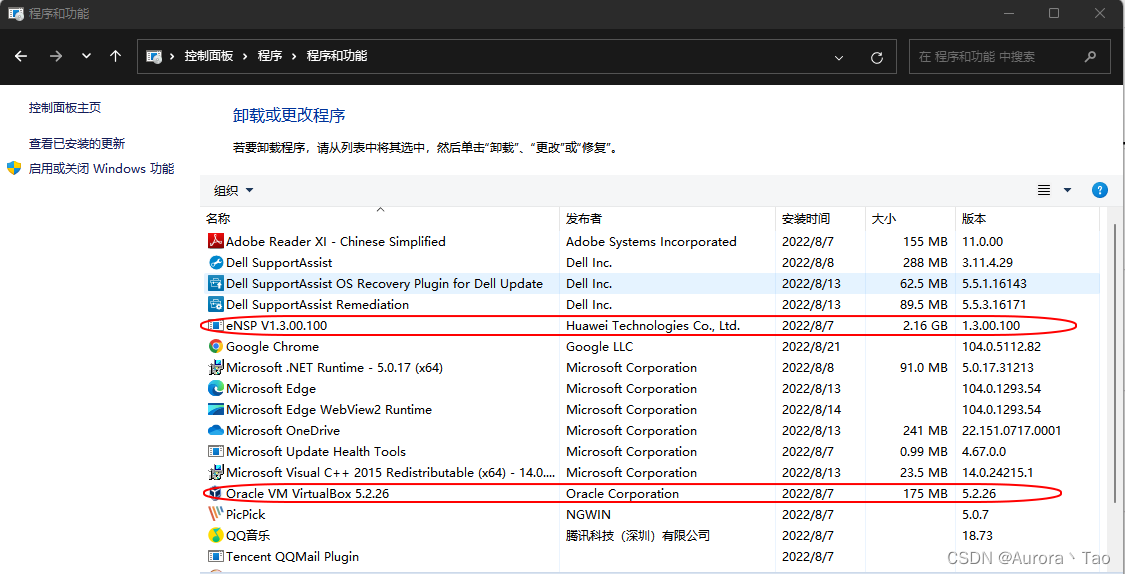Go forward with the forward arrow
The width and height of the screenshot is (1125, 574).
tap(56, 56)
